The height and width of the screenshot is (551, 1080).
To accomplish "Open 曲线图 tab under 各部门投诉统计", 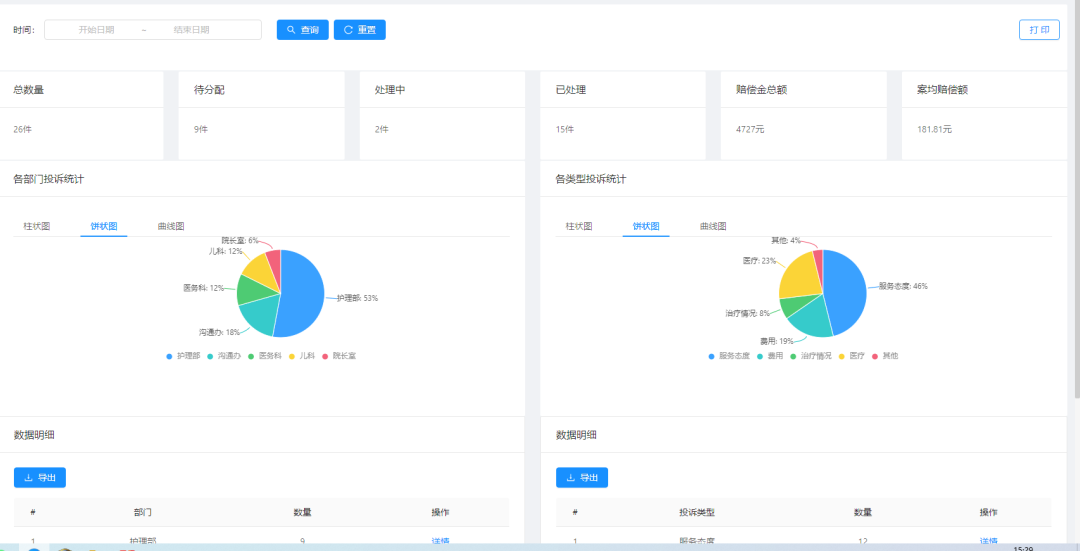I will (171, 226).
